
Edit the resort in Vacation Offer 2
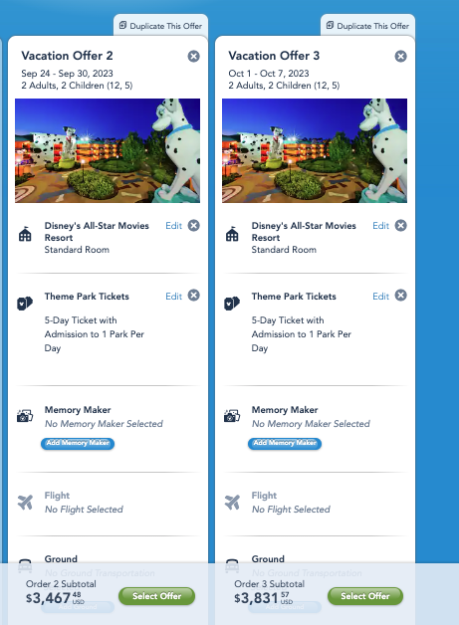coord(174,226)
